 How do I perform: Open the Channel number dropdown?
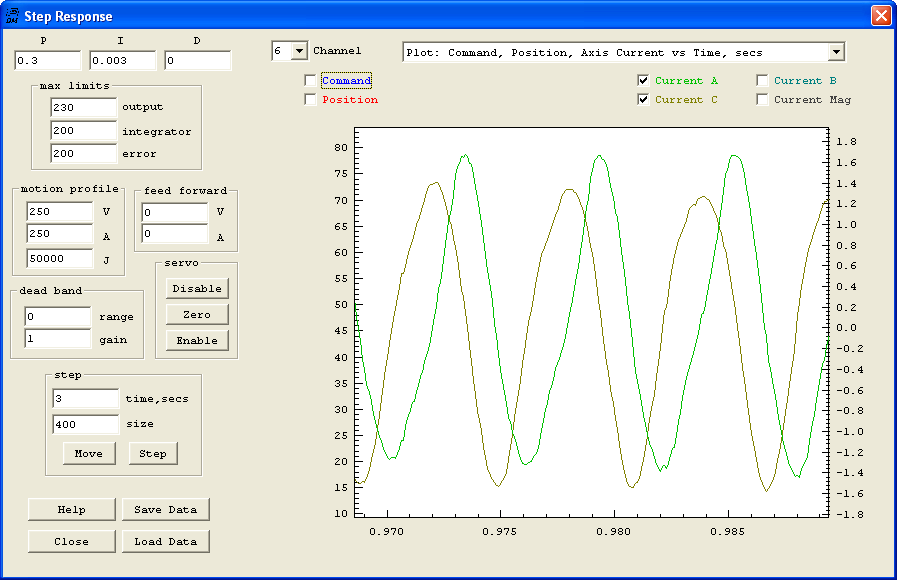pyautogui.click(x=298, y=52)
